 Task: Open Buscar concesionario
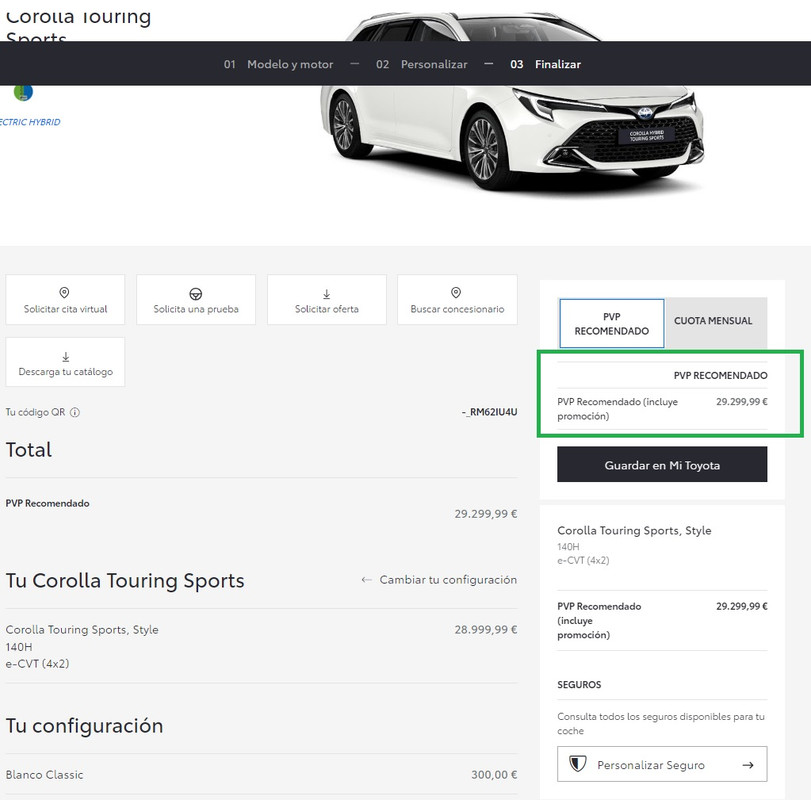pyautogui.click(x=457, y=300)
